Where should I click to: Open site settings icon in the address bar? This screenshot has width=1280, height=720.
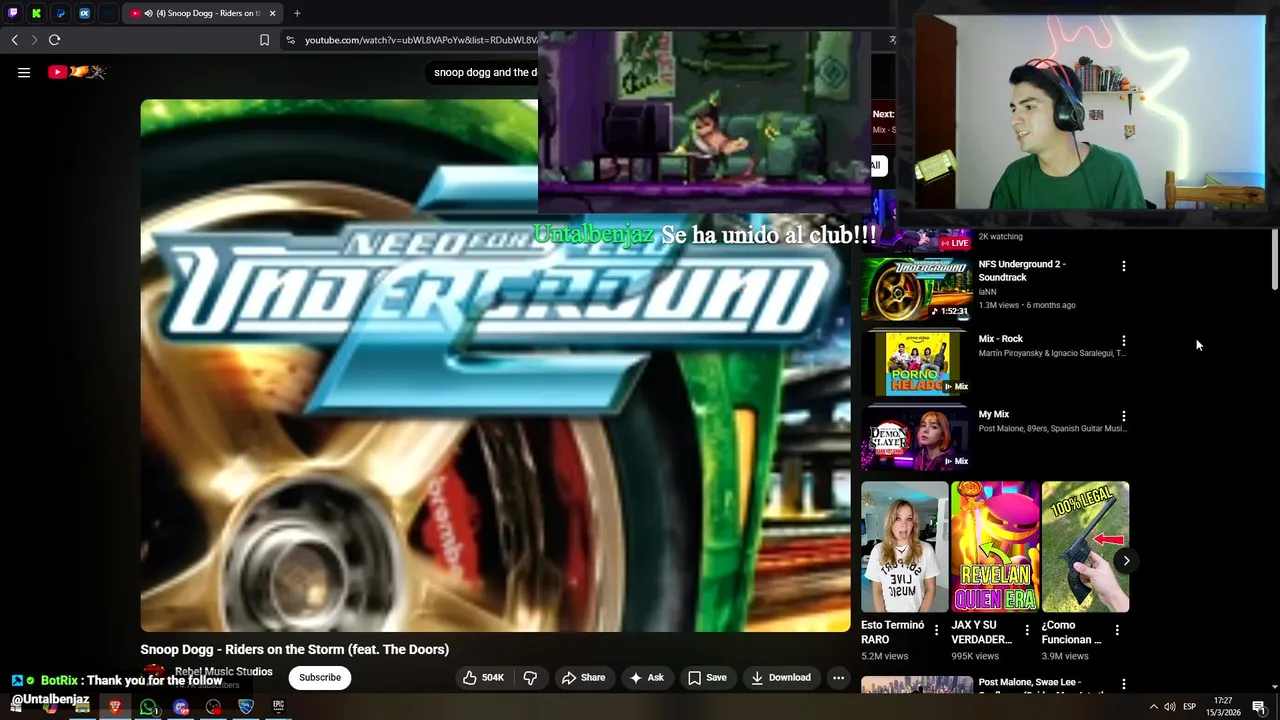pos(290,40)
